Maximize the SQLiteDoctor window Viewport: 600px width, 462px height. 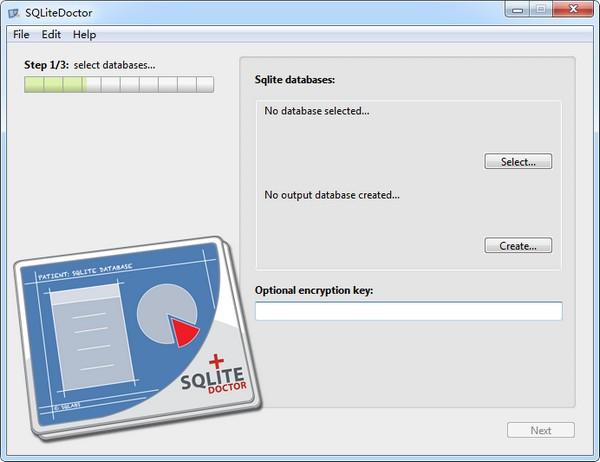click(x=541, y=9)
